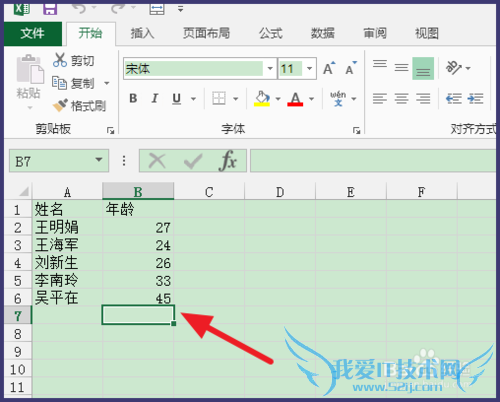Click the text orientation icon
Image resolution: width=500 pixels, height=402 pixels.
point(454,68)
